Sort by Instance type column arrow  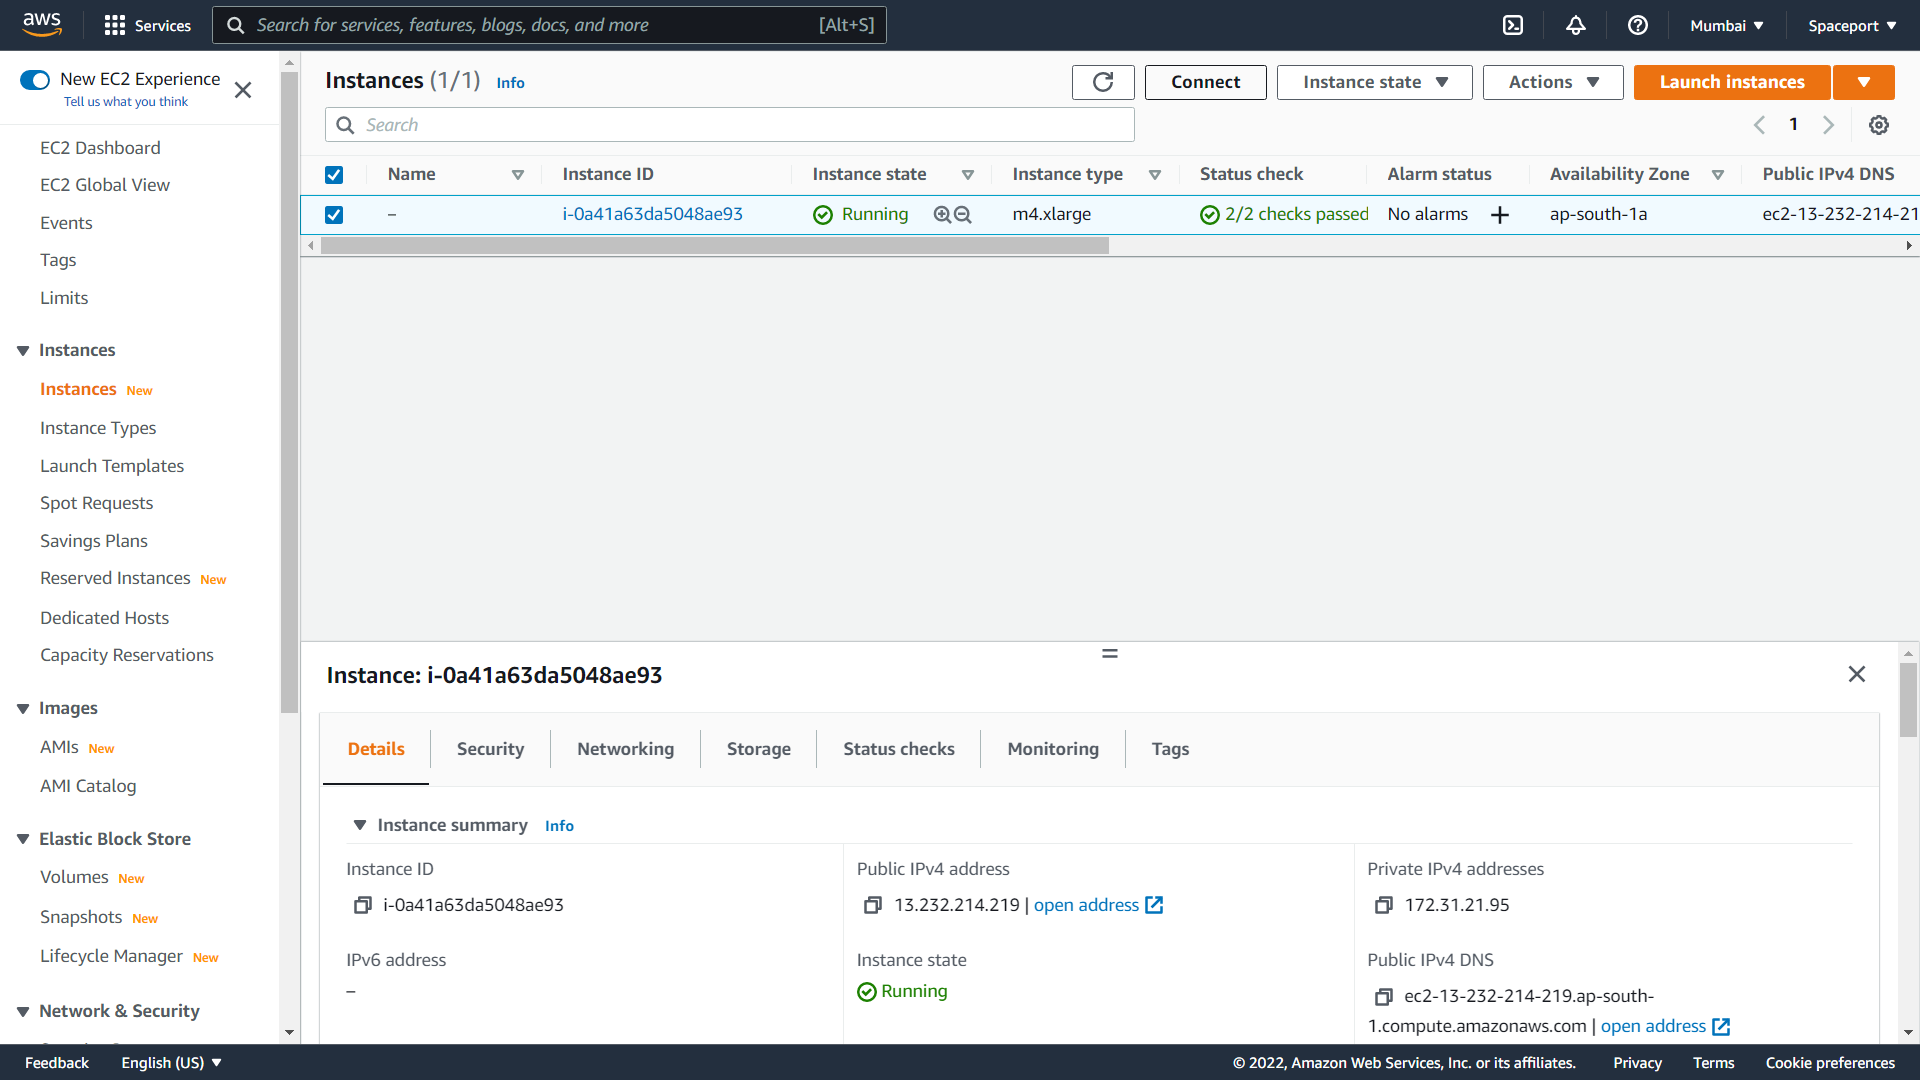[x=1155, y=175]
